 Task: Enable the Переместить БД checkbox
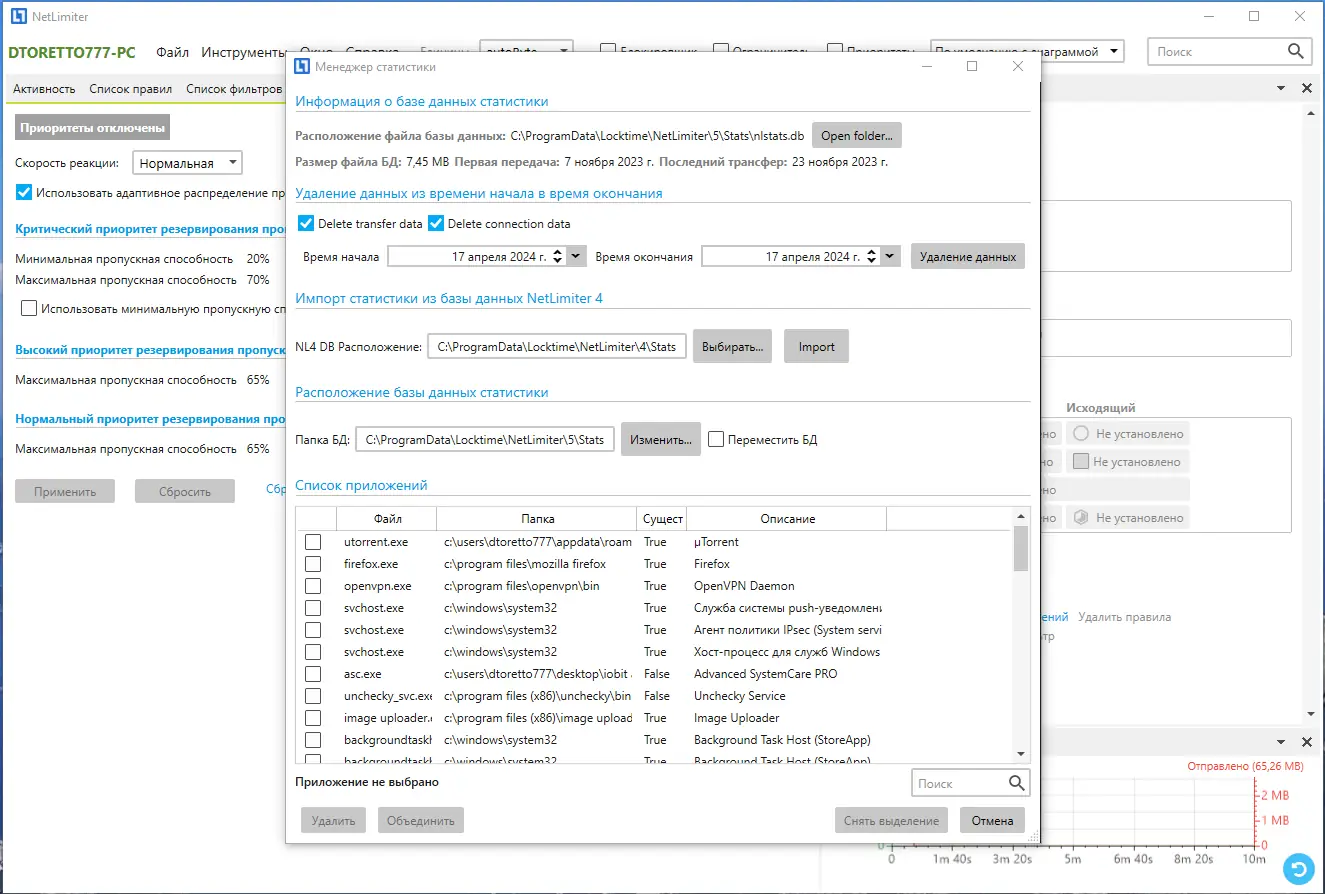716,439
